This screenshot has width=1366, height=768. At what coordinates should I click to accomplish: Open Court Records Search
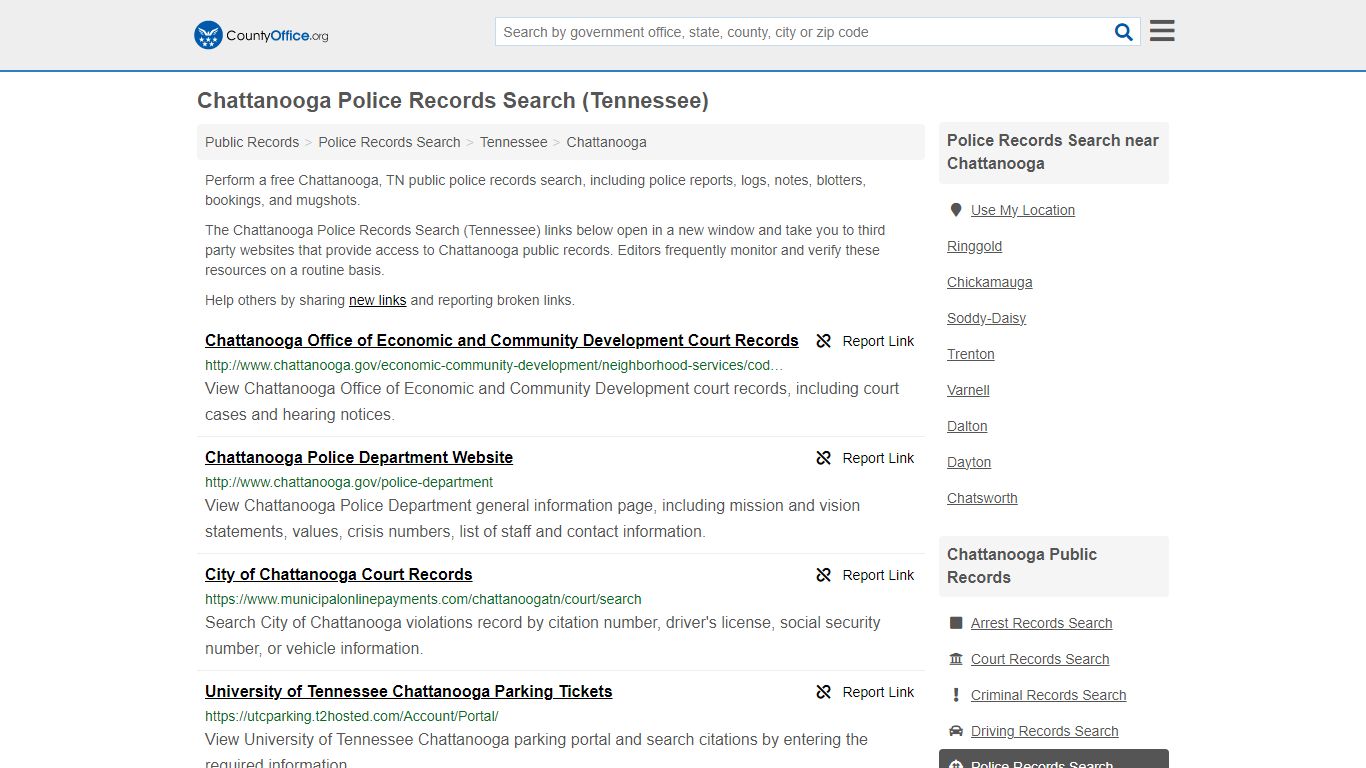point(1040,659)
